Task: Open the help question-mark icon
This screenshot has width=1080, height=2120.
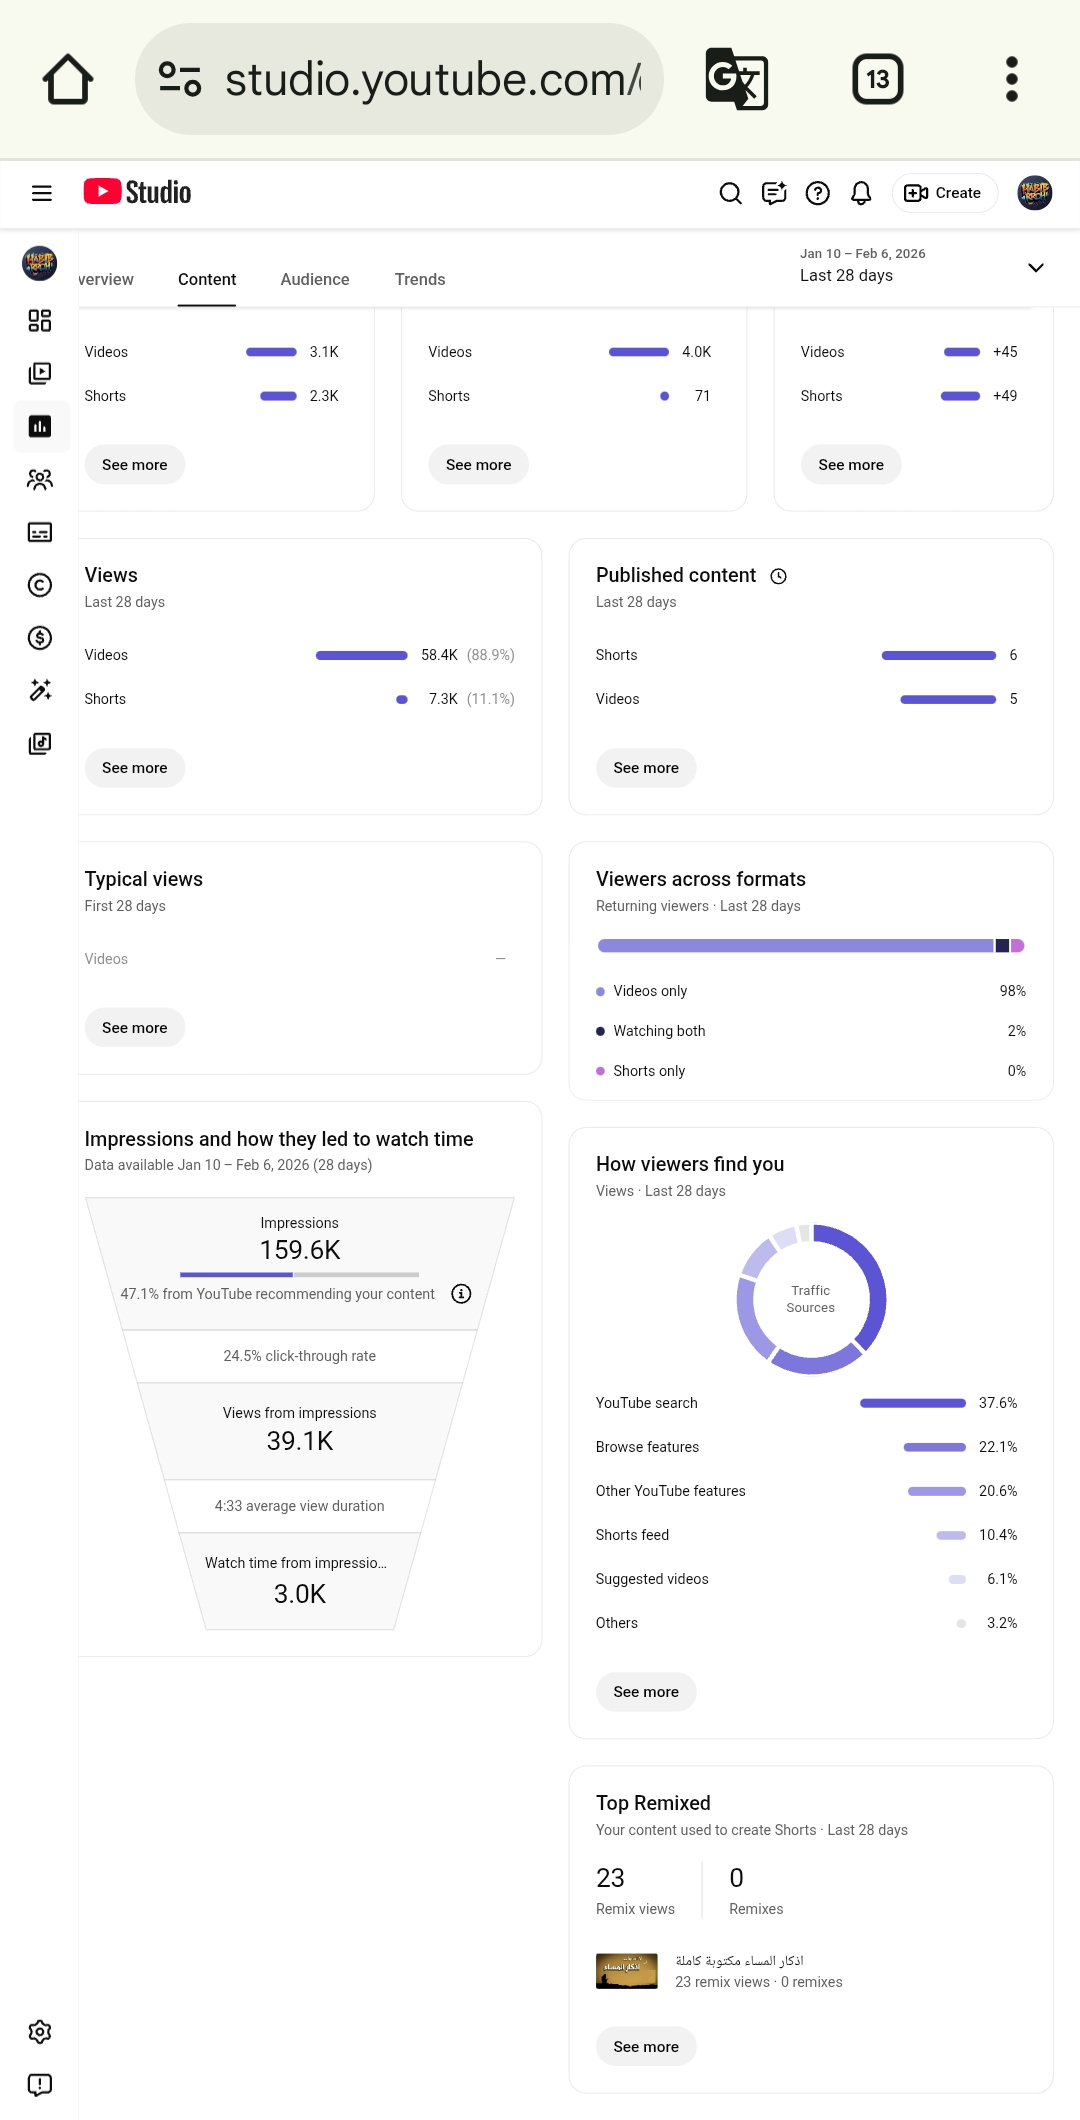Action: point(818,193)
